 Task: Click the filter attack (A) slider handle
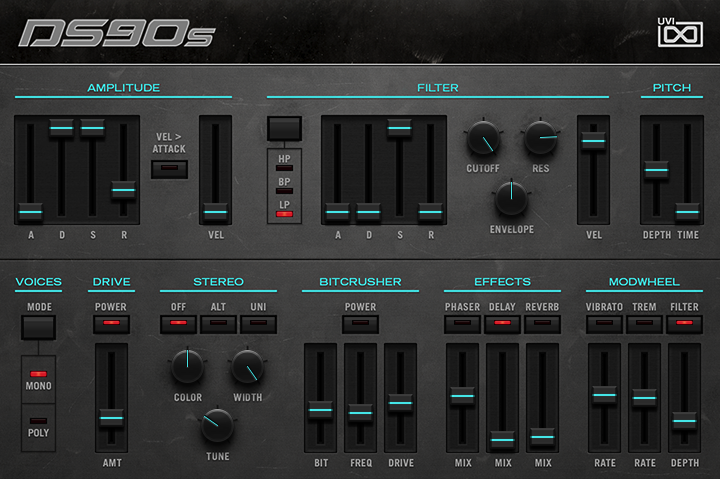point(338,212)
